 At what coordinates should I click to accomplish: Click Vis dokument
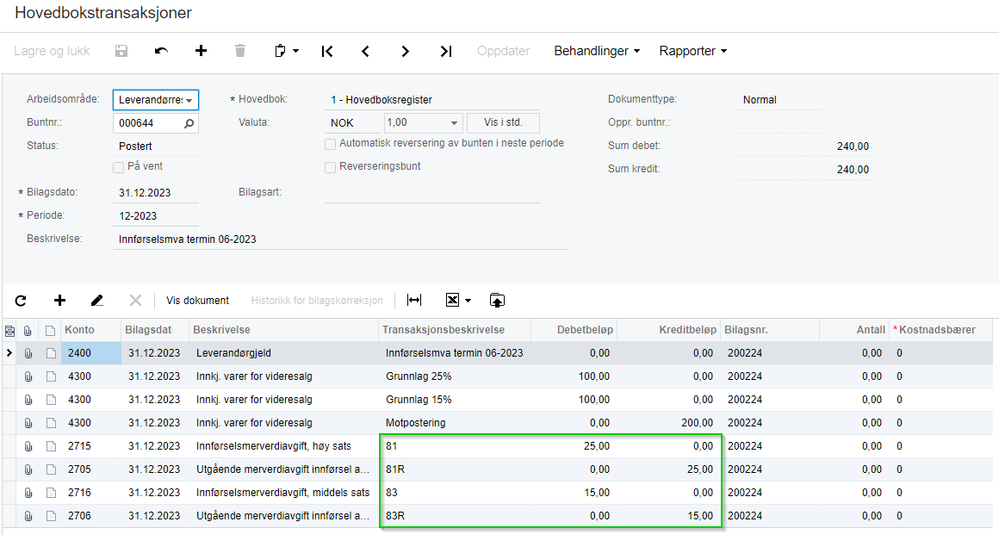coord(198,301)
